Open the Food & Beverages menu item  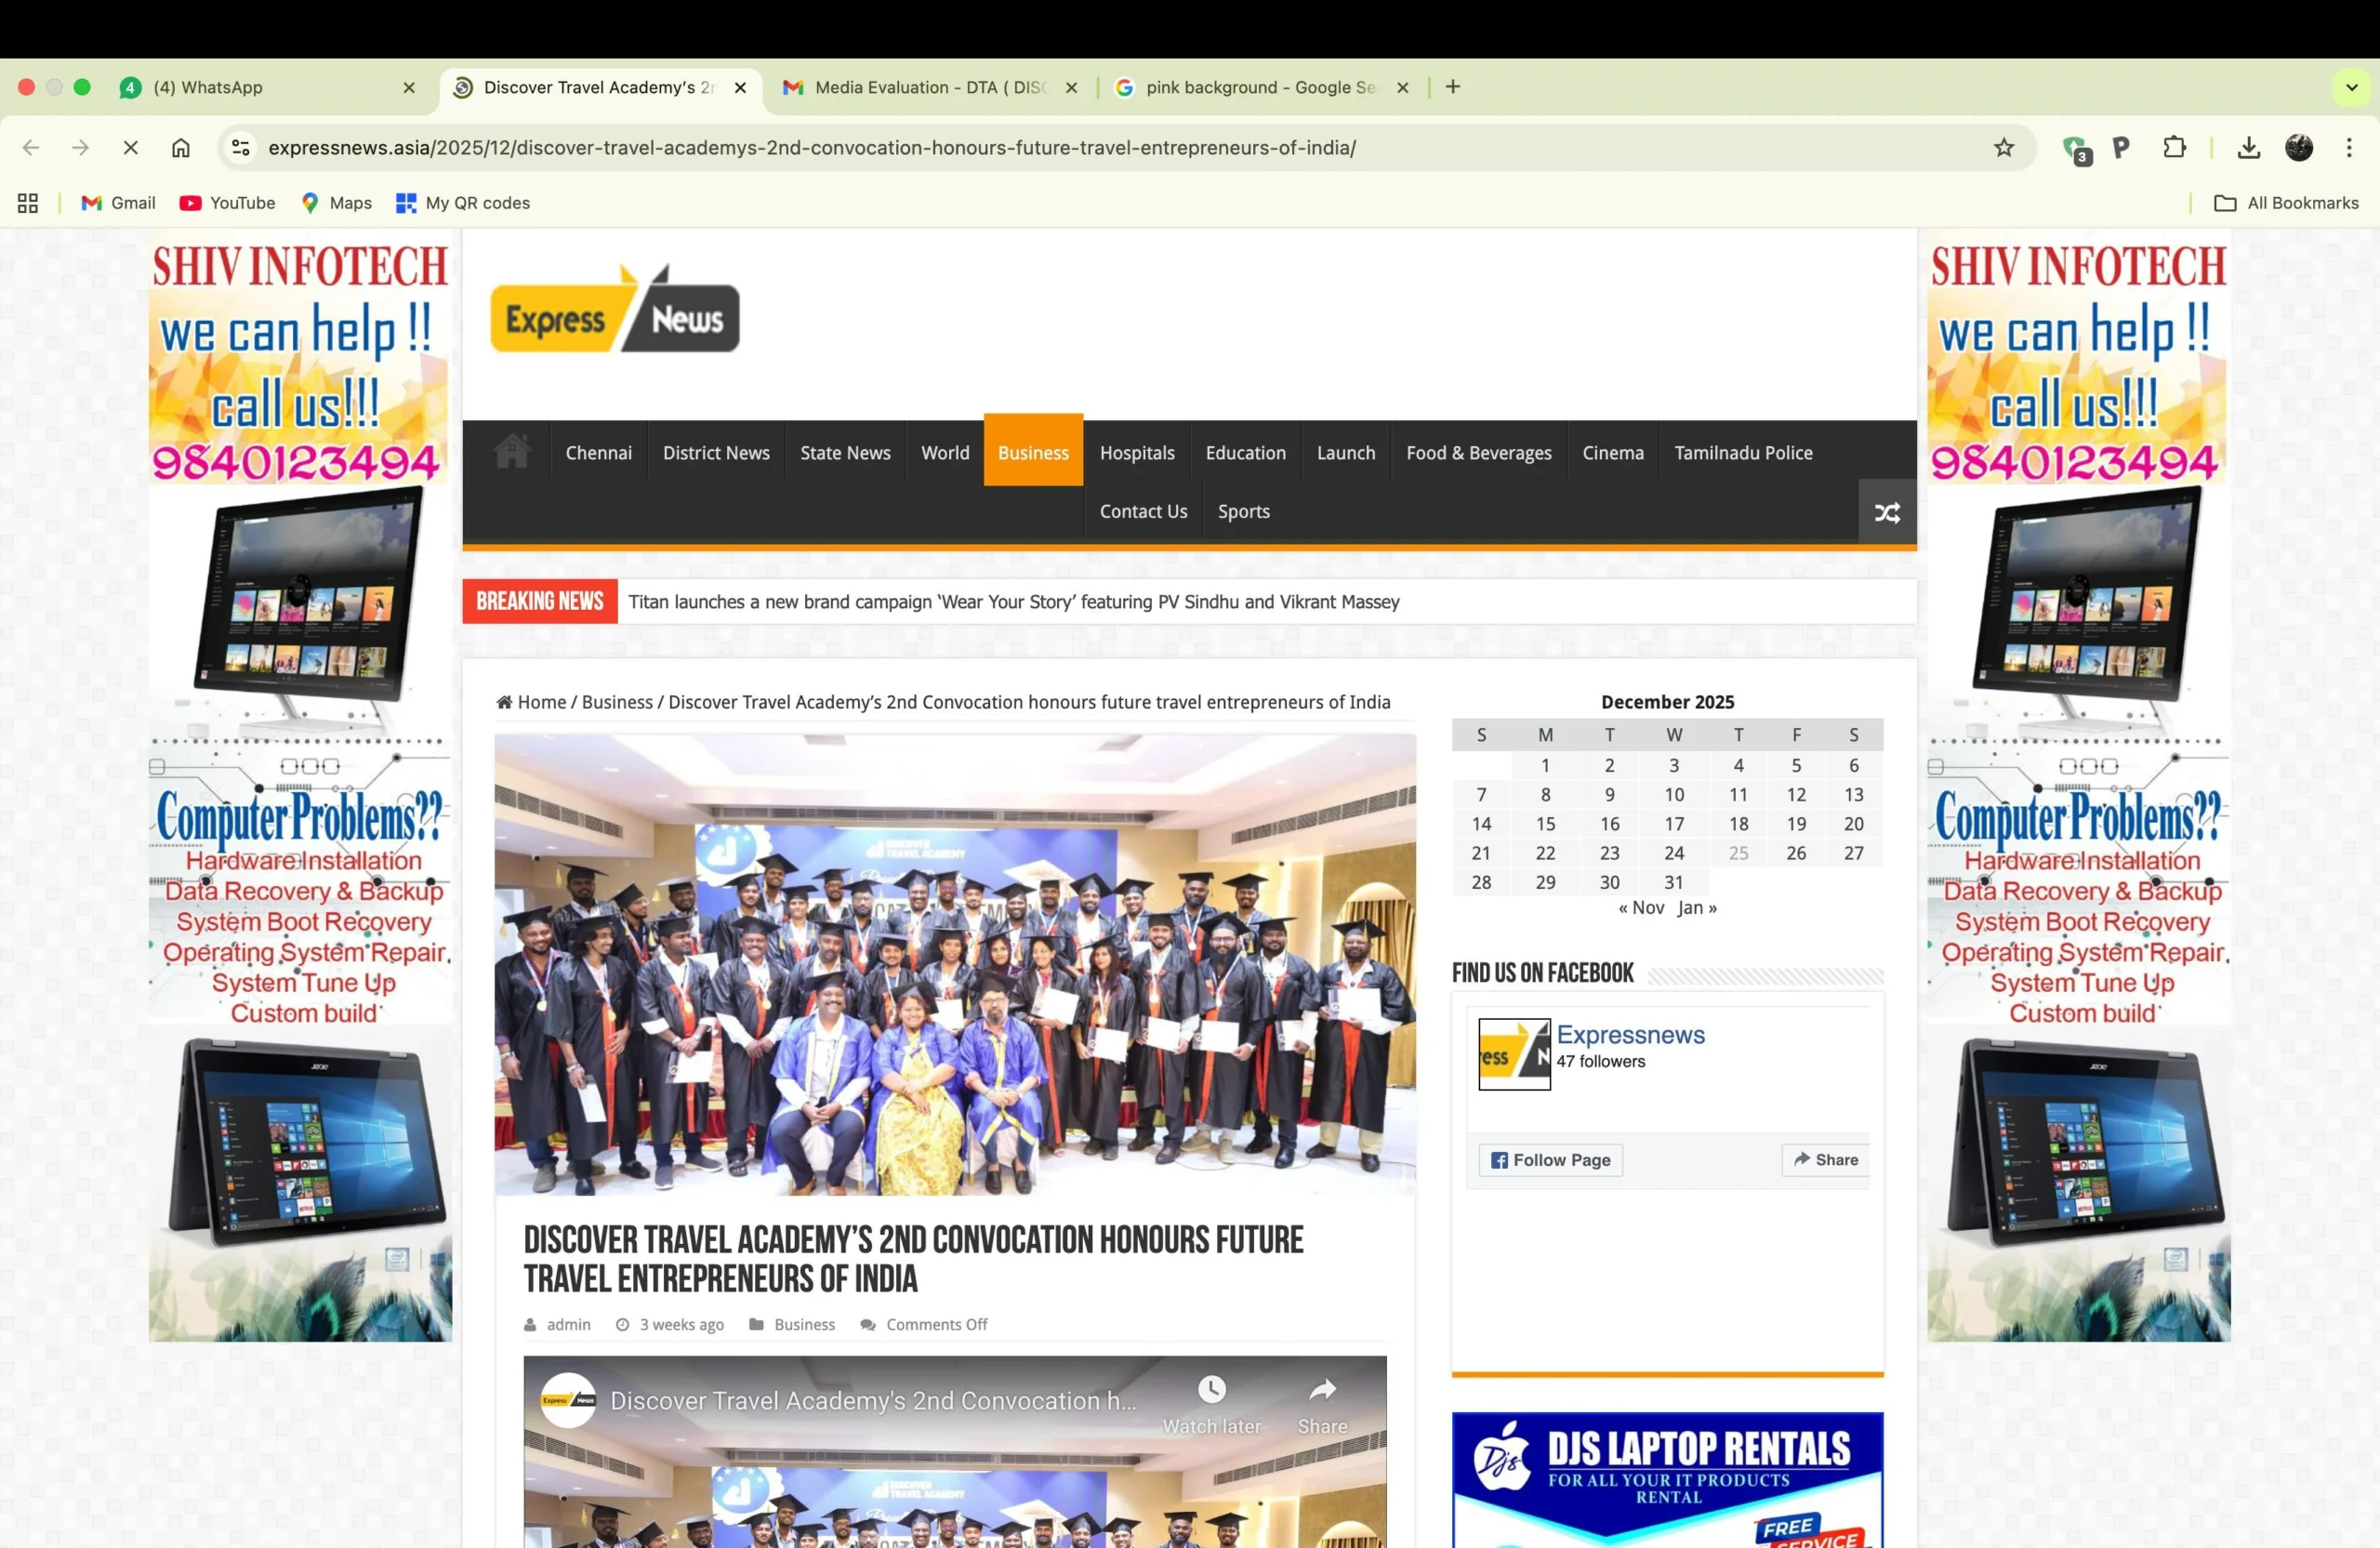(x=1479, y=453)
